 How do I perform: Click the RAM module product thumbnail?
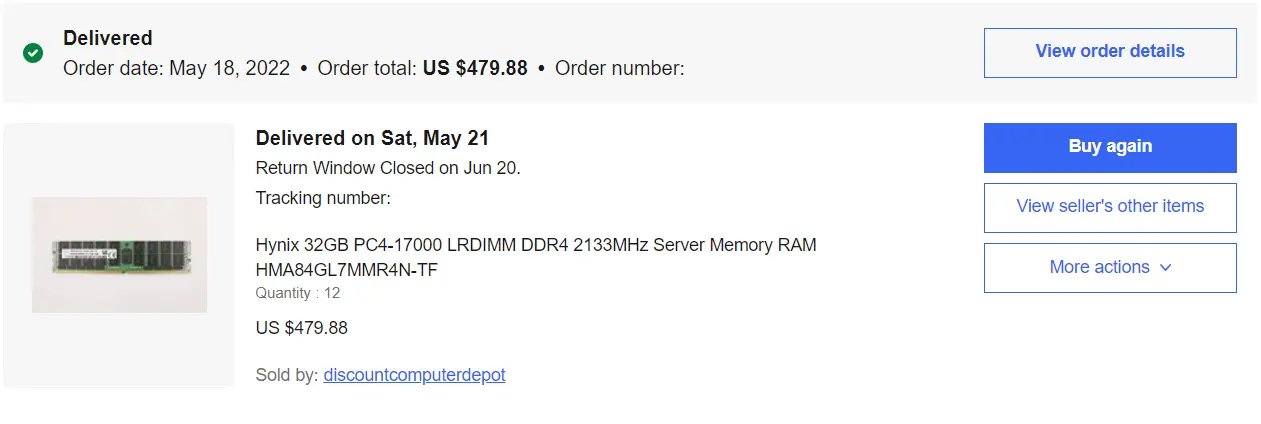[x=119, y=255]
